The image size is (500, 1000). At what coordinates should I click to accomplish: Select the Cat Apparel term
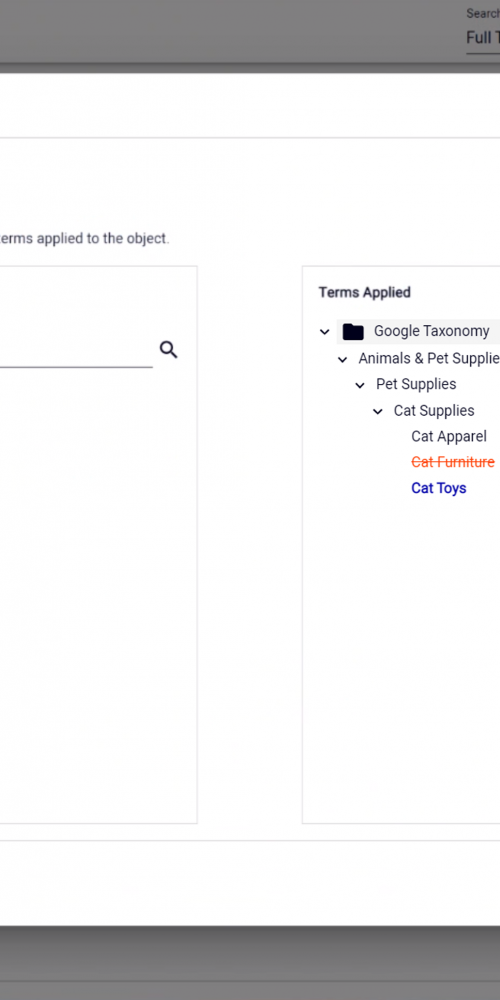449,436
